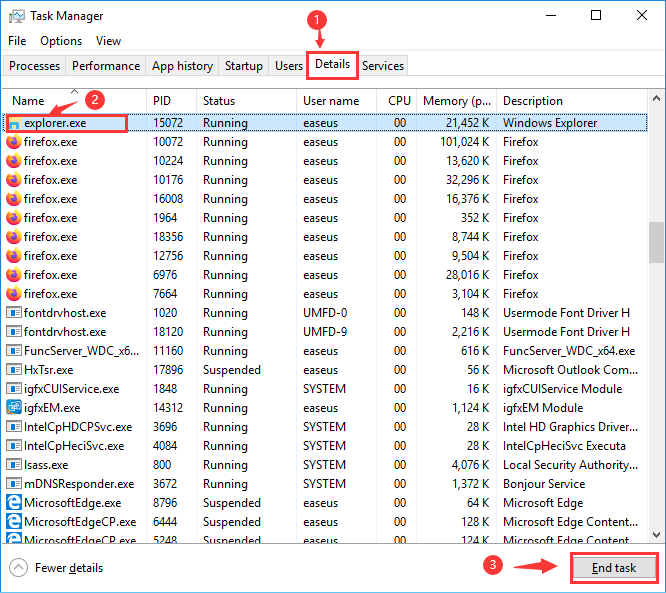Screen dimensions: 666x593
Task: Open the File menu
Action: (x=17, y=41)
